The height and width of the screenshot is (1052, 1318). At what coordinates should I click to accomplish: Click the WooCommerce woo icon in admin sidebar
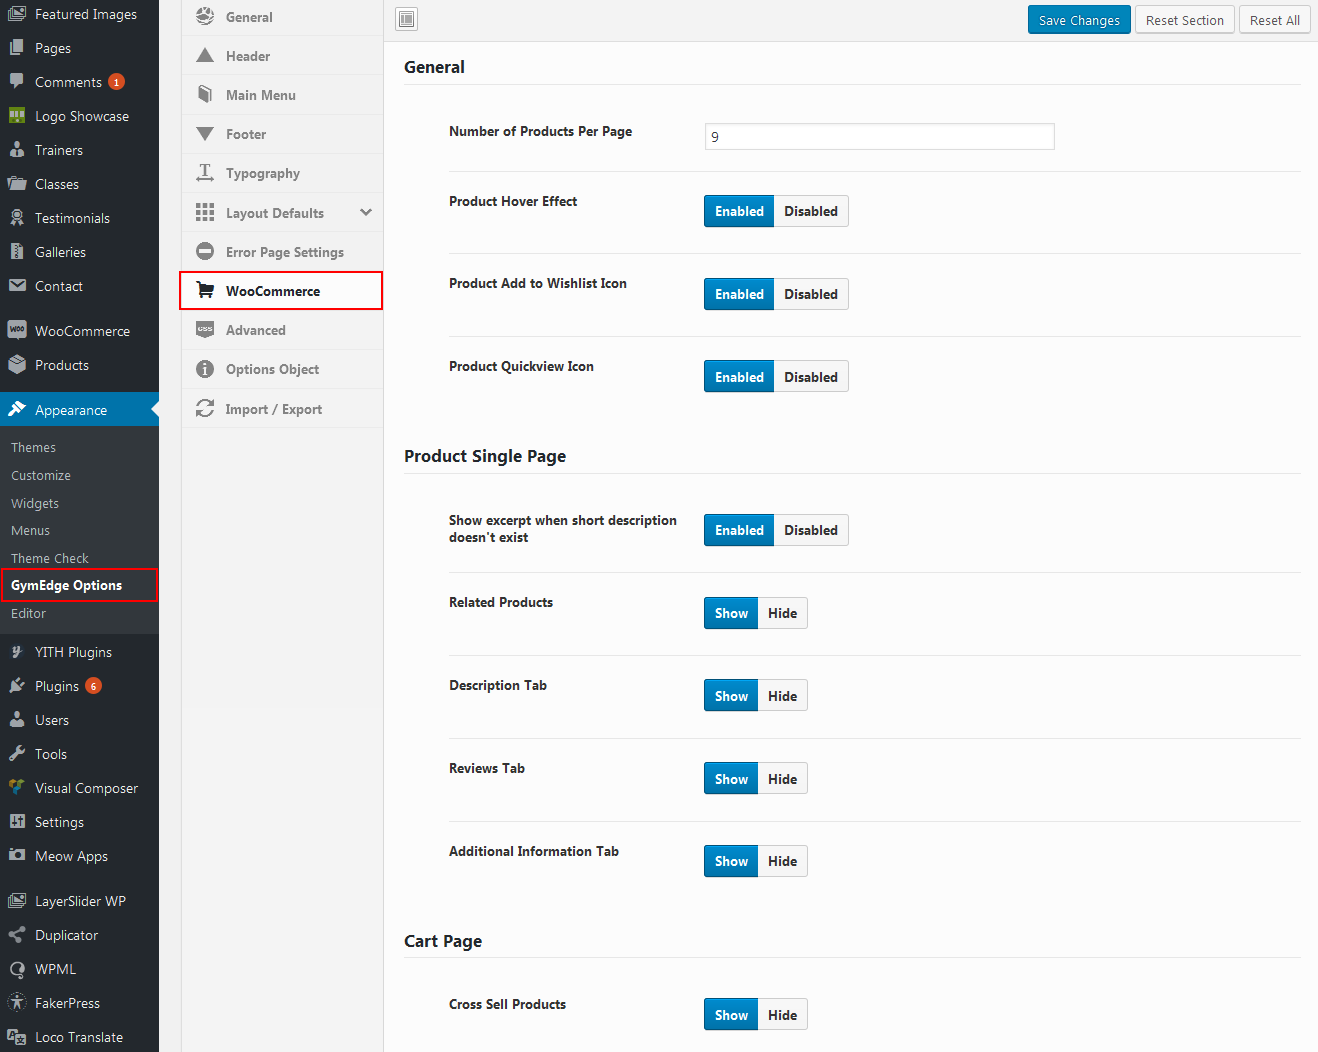pyautogui.click(x=17, y=330)
